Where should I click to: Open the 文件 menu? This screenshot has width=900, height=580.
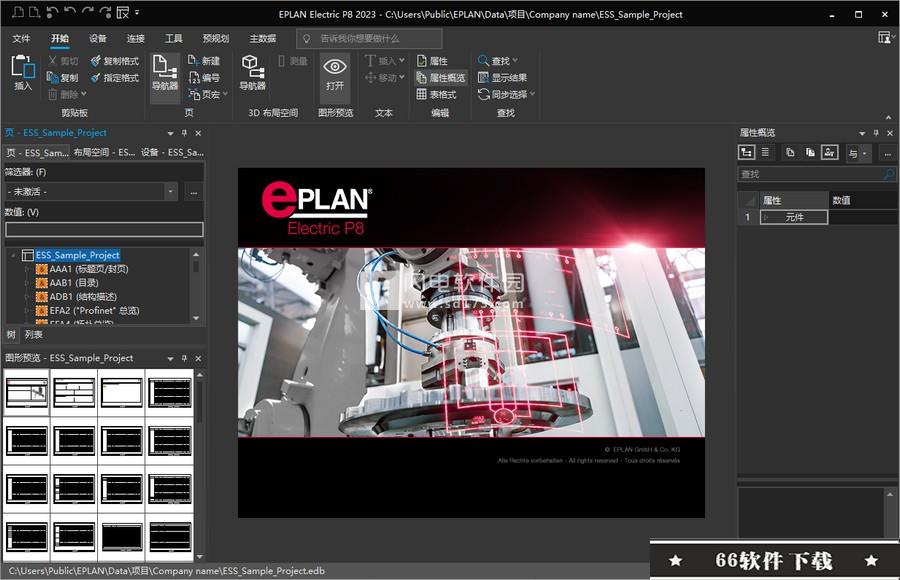click(21, 38)
